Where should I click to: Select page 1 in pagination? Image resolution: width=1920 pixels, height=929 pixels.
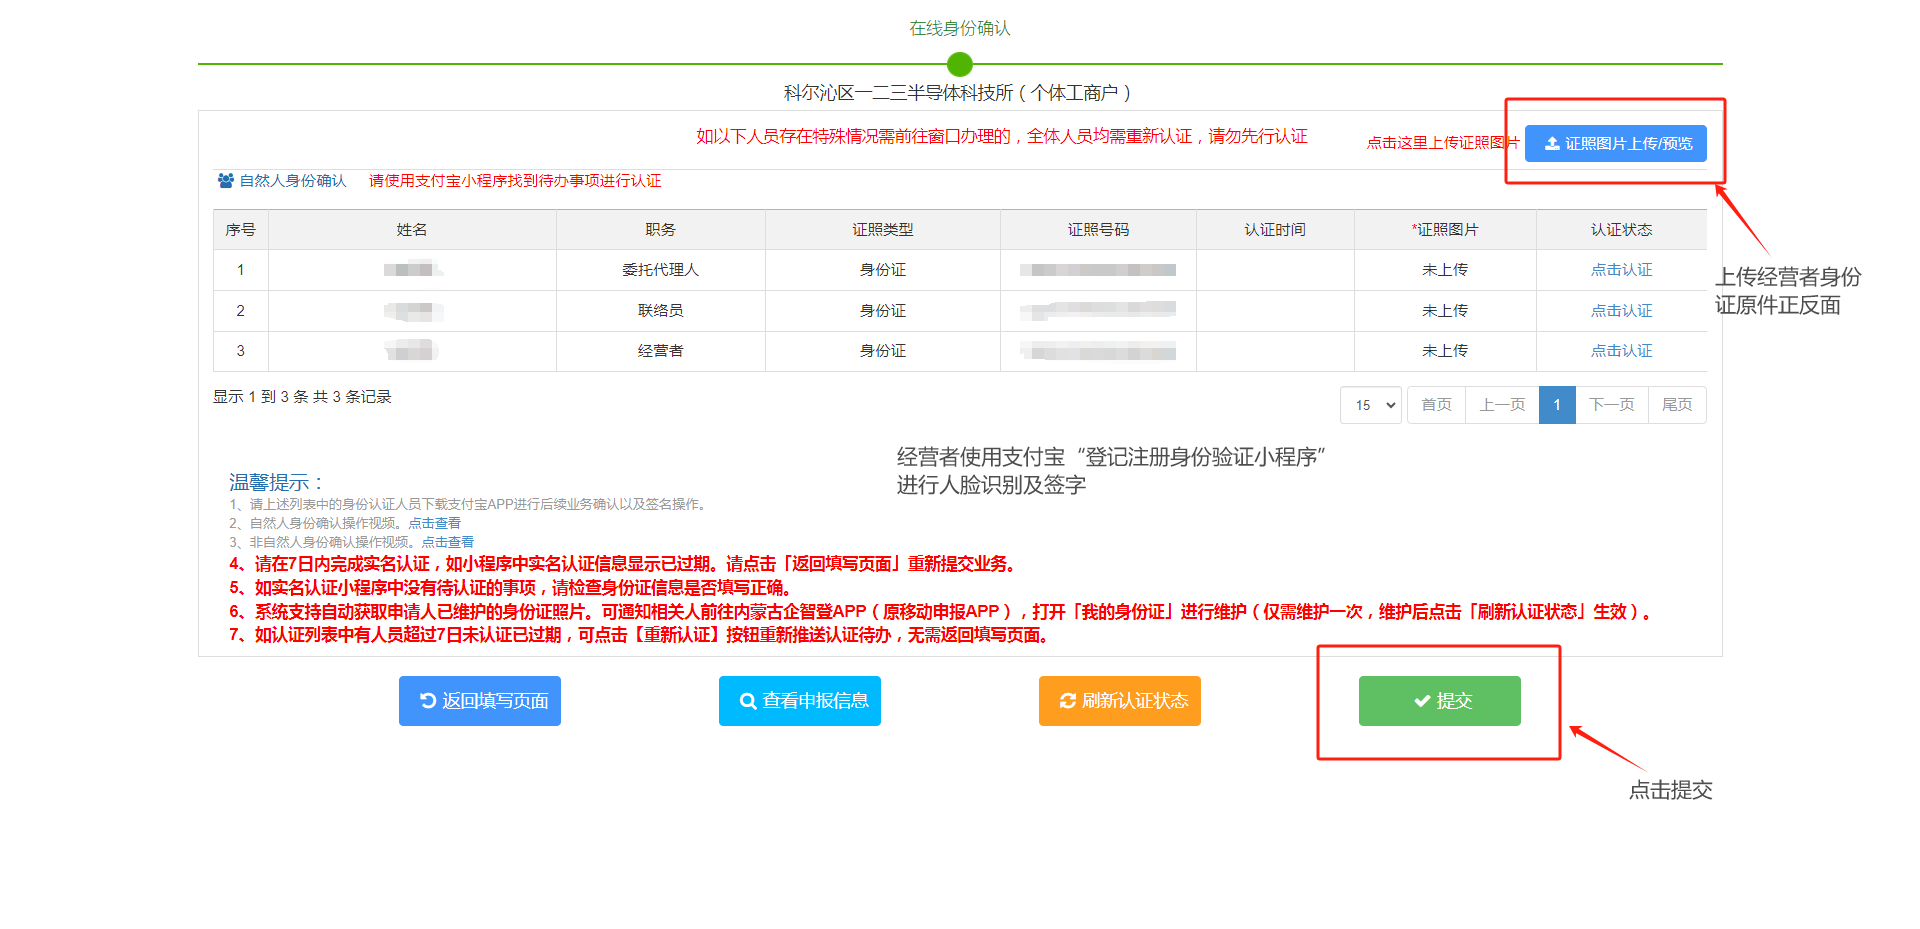tap(1557, 405)
